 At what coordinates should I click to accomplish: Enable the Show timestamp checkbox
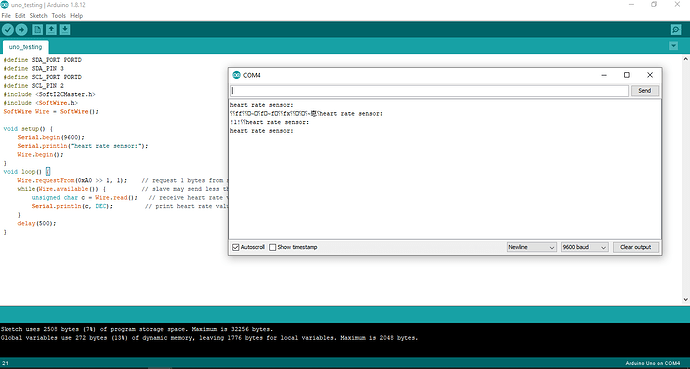tap(273, 247)
